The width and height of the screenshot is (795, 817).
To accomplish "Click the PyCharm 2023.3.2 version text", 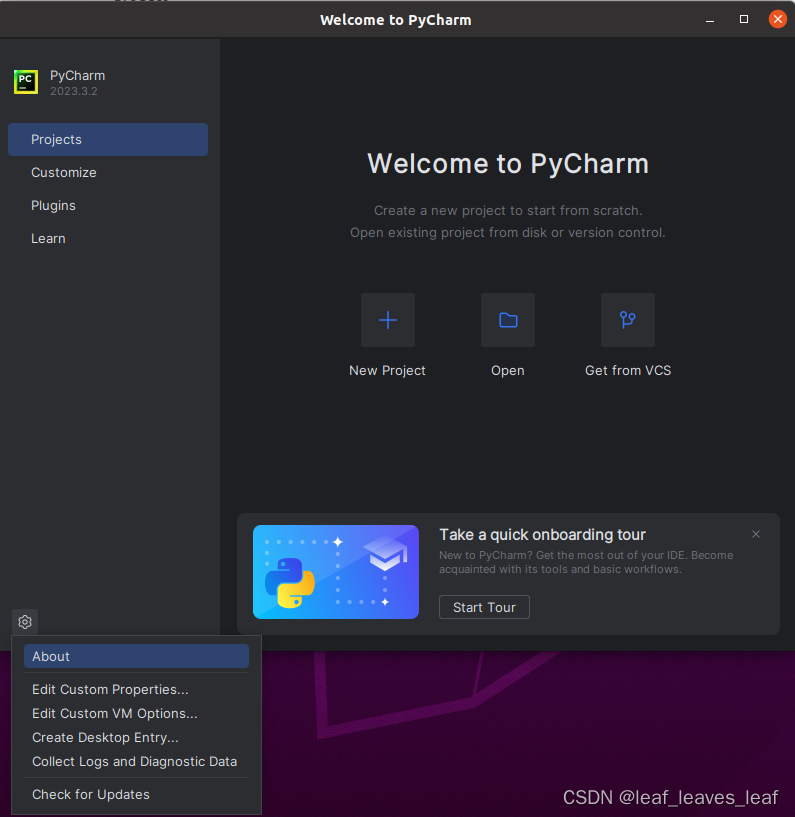I will tap(73, 91).
